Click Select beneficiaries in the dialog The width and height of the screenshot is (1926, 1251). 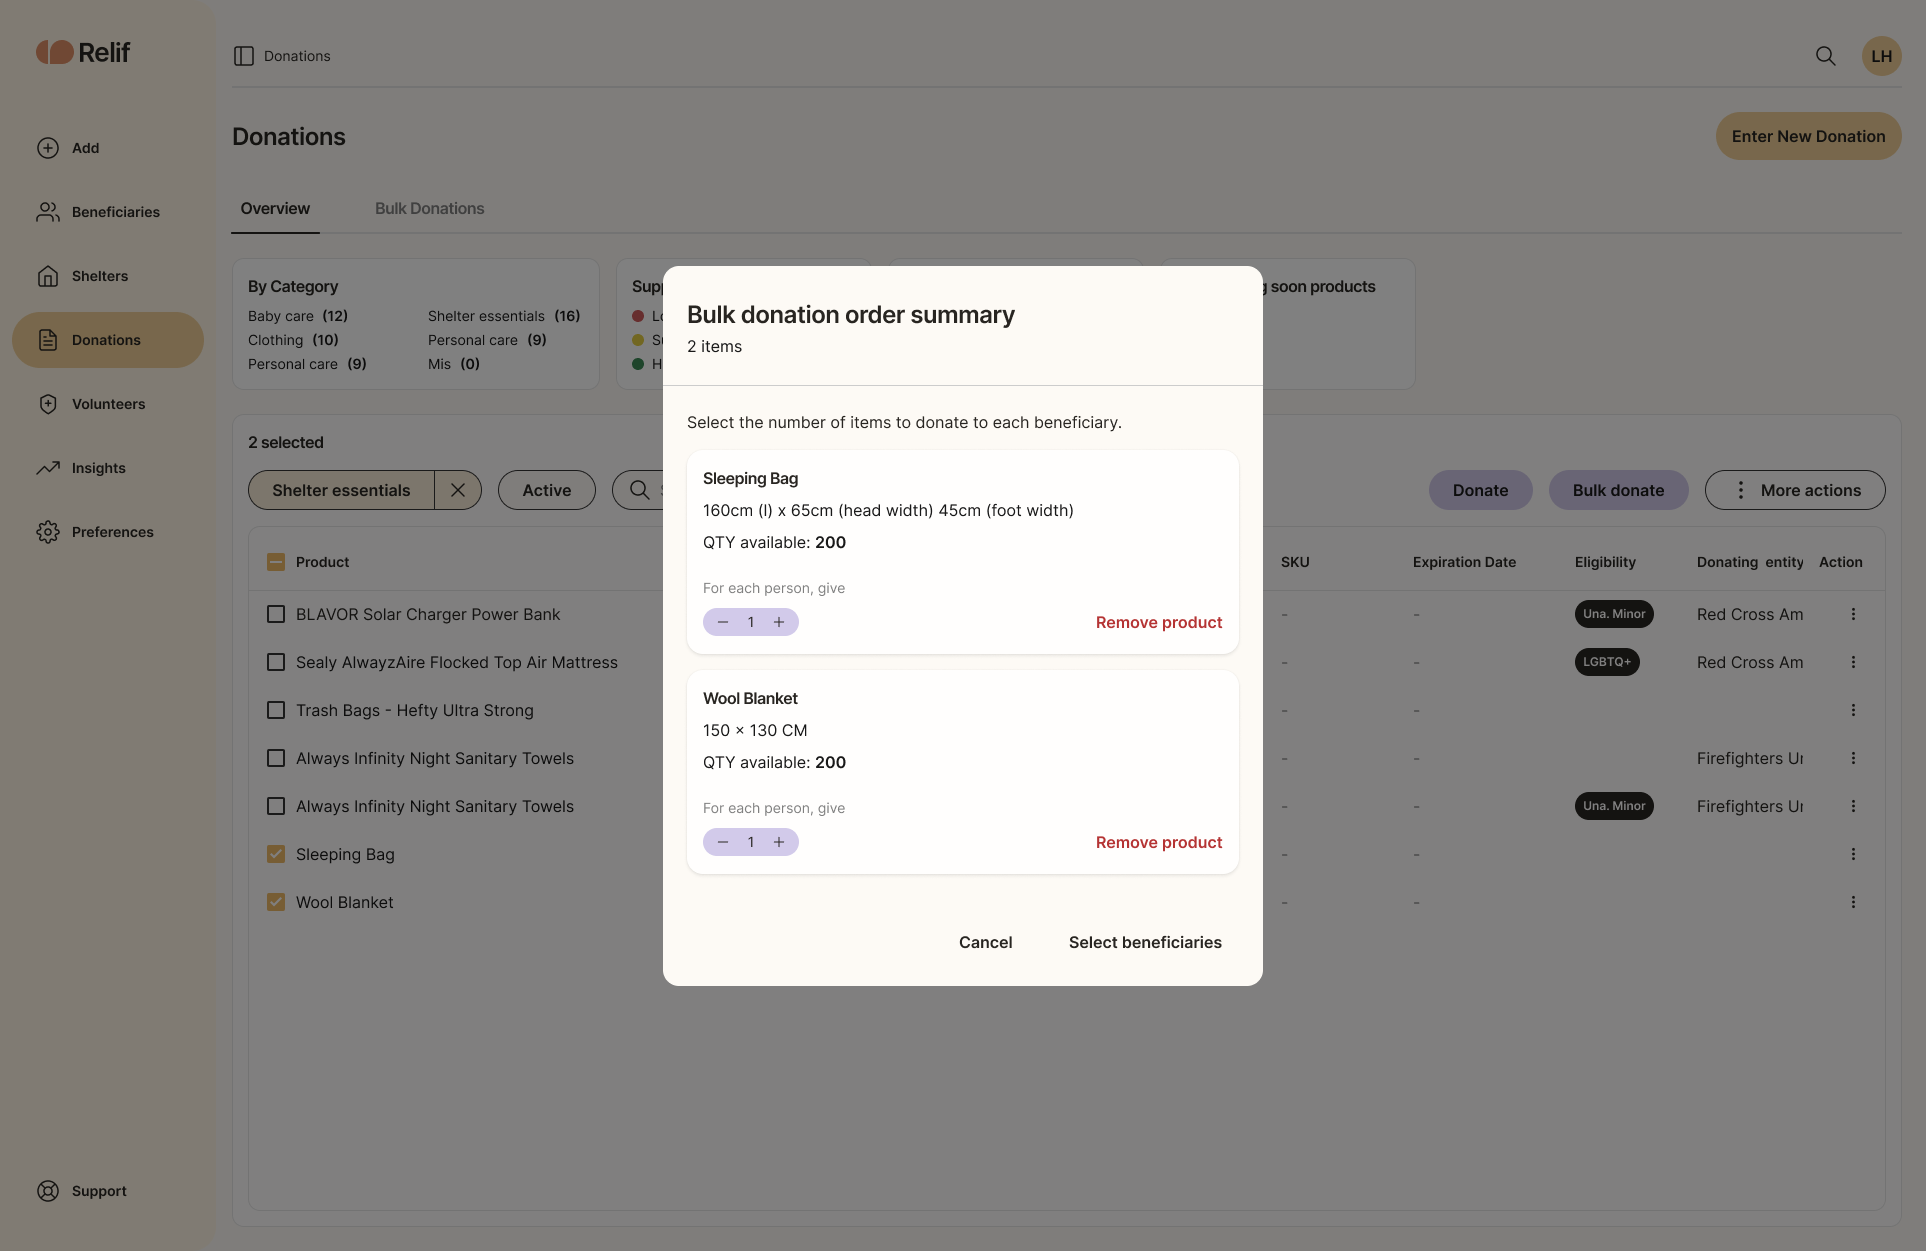(x=1145, y=942)
